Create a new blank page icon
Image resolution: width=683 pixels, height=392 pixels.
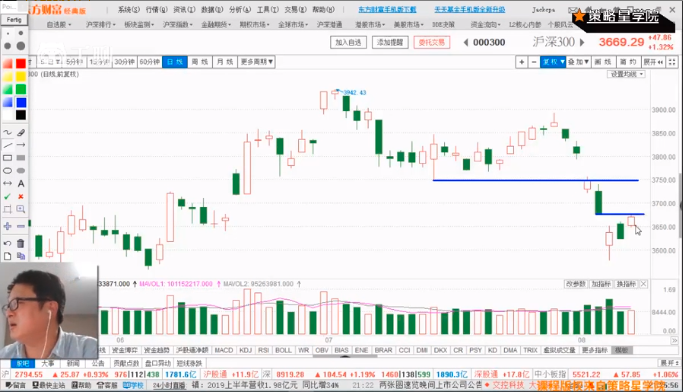pyautogui.click(x=7, y=256)
